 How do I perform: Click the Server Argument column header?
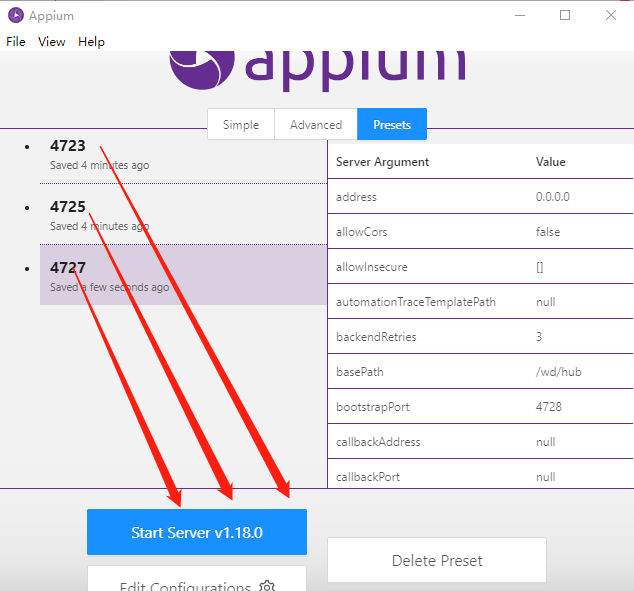[382, 162]
